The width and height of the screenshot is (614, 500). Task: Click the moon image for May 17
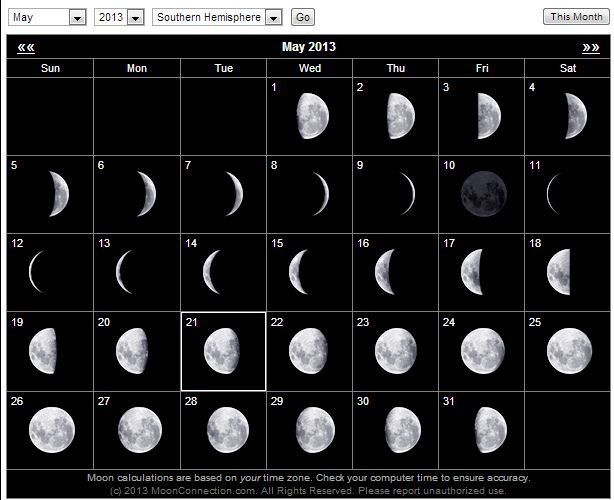click(x=472, y=272)
